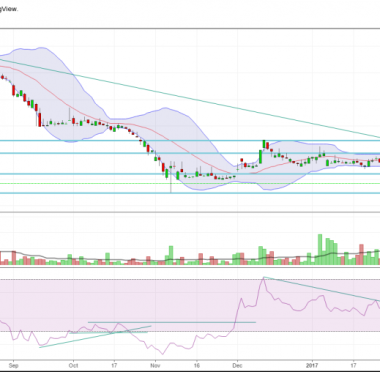
Task: Click the "Nov" label on time axis
Action: pyautogui.click(x=155, y=366)
